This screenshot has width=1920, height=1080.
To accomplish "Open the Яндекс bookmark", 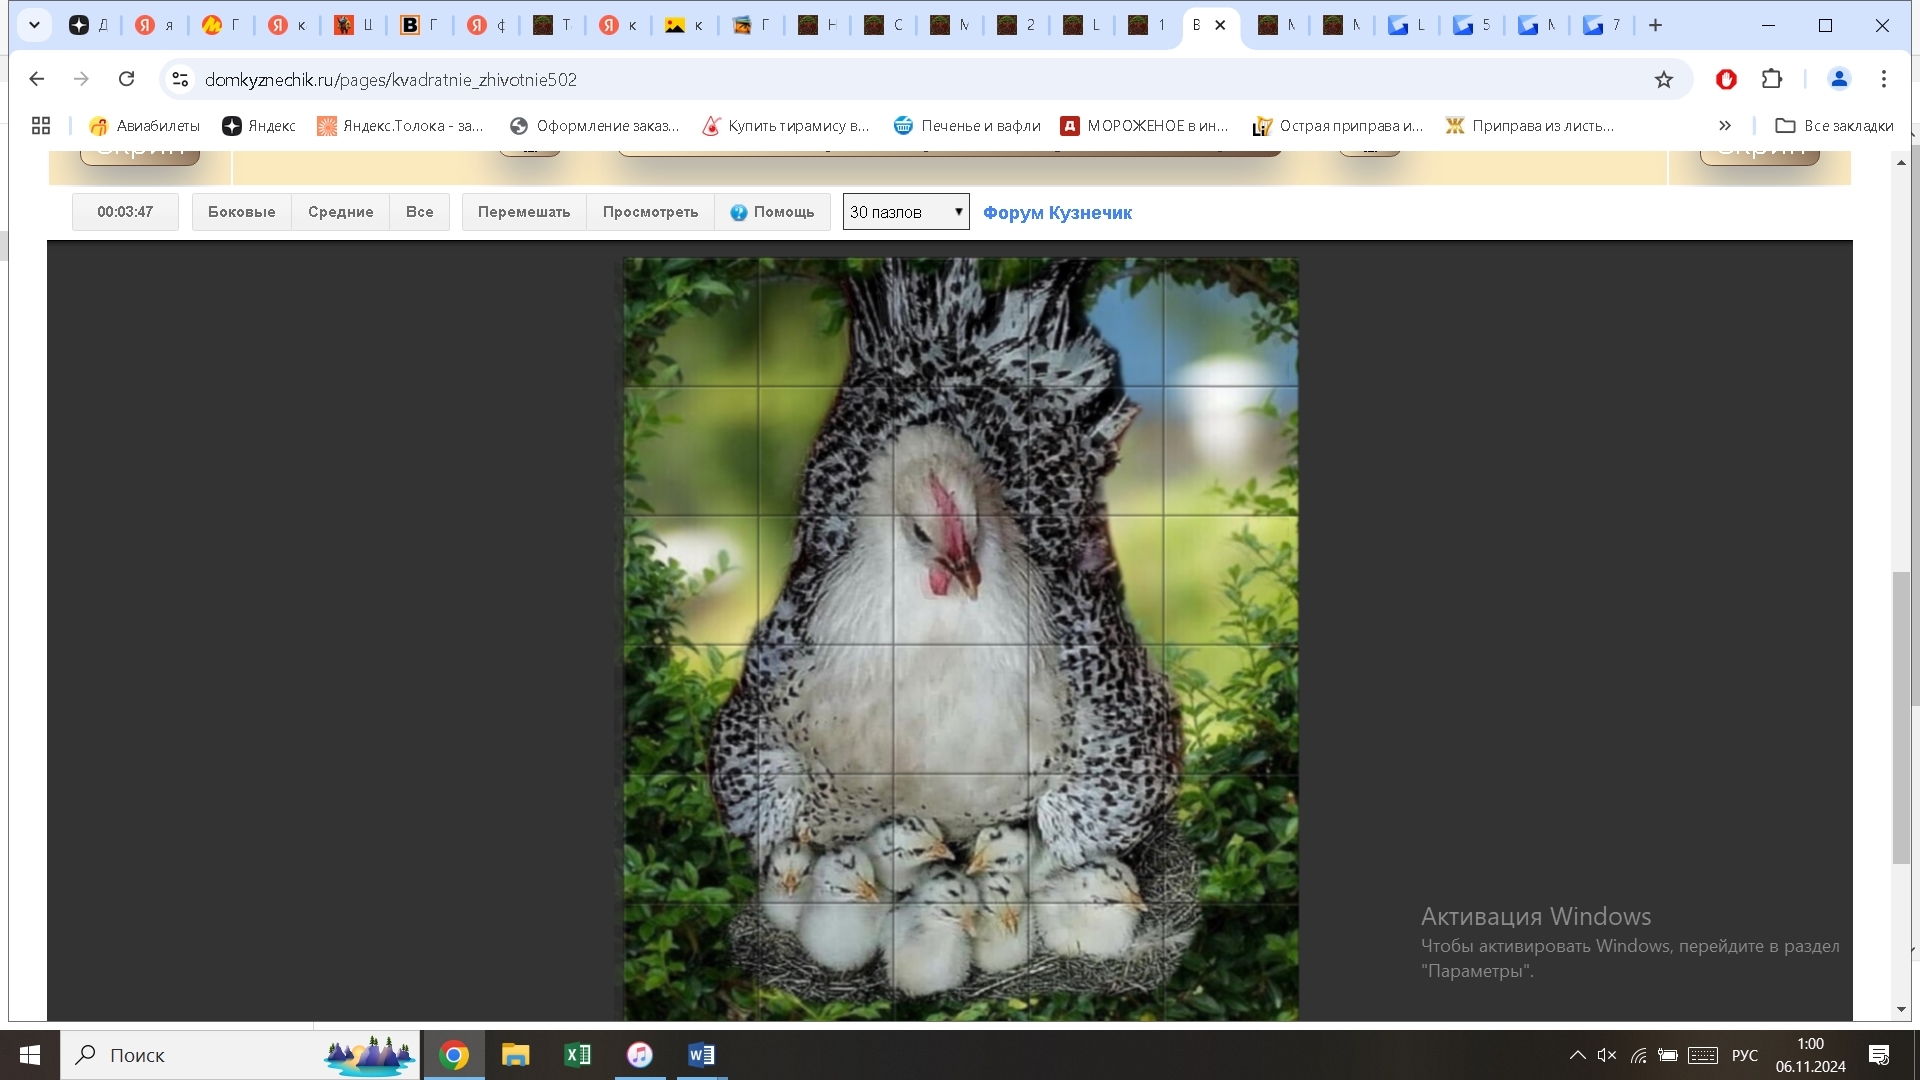I will pyautogui.click(x=259, y=125).
